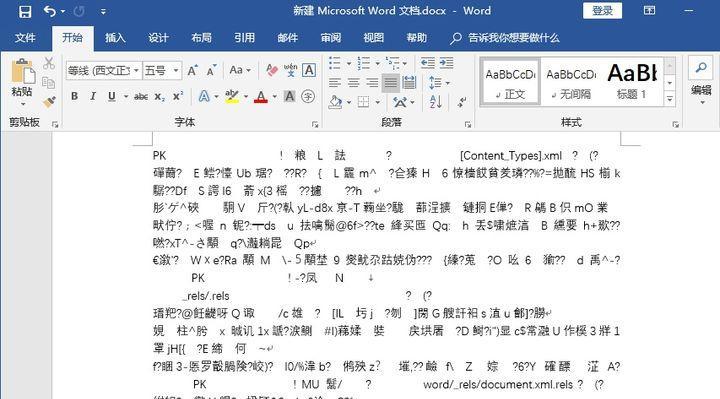The height and width of the screenshot is (399, 720).
Task: Expand the 粘贴 paste options arrow
Action: [22, 104]
